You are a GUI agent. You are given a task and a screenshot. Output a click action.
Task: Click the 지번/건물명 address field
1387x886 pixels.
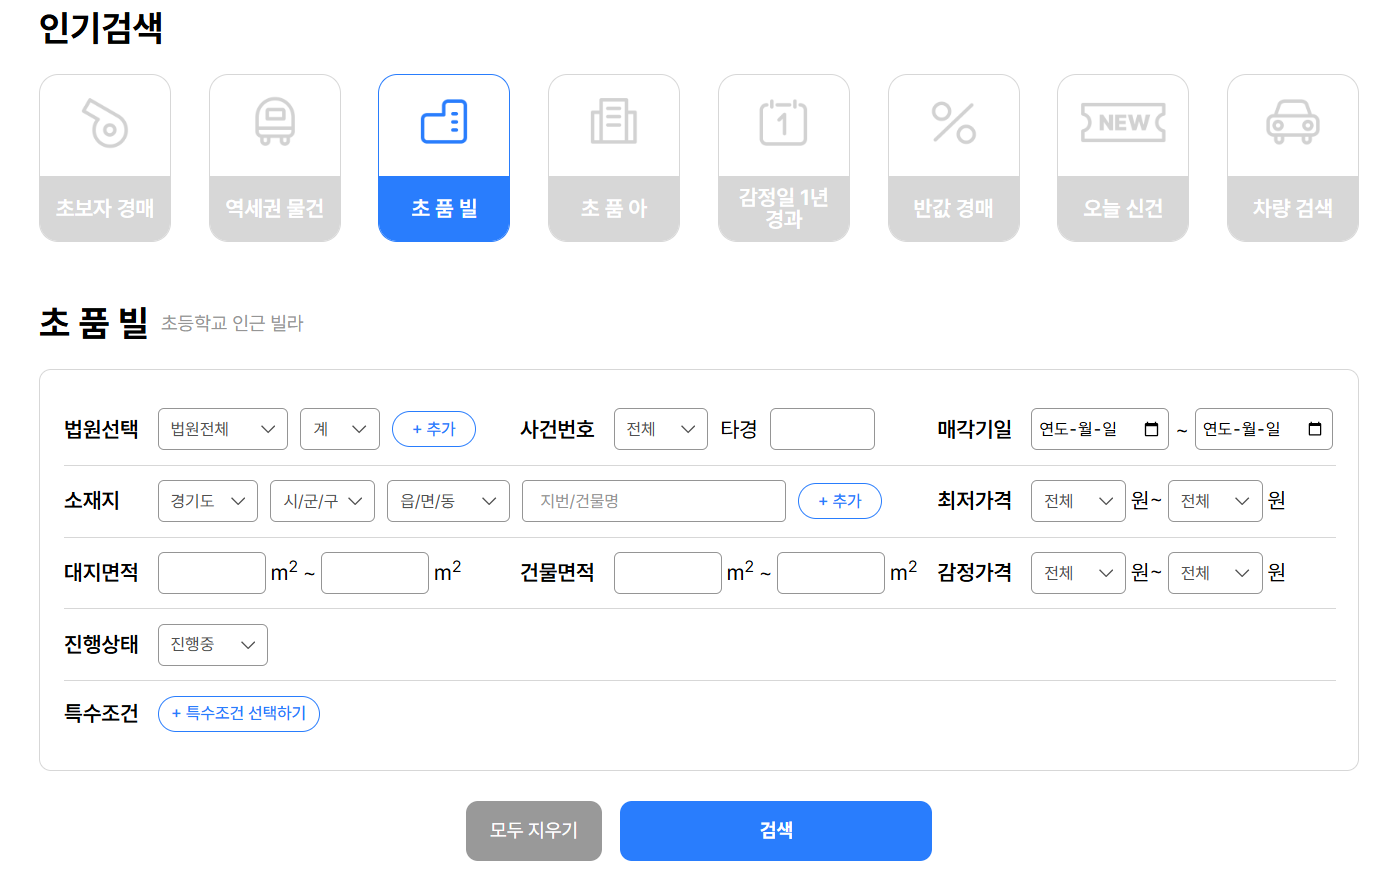654,501
